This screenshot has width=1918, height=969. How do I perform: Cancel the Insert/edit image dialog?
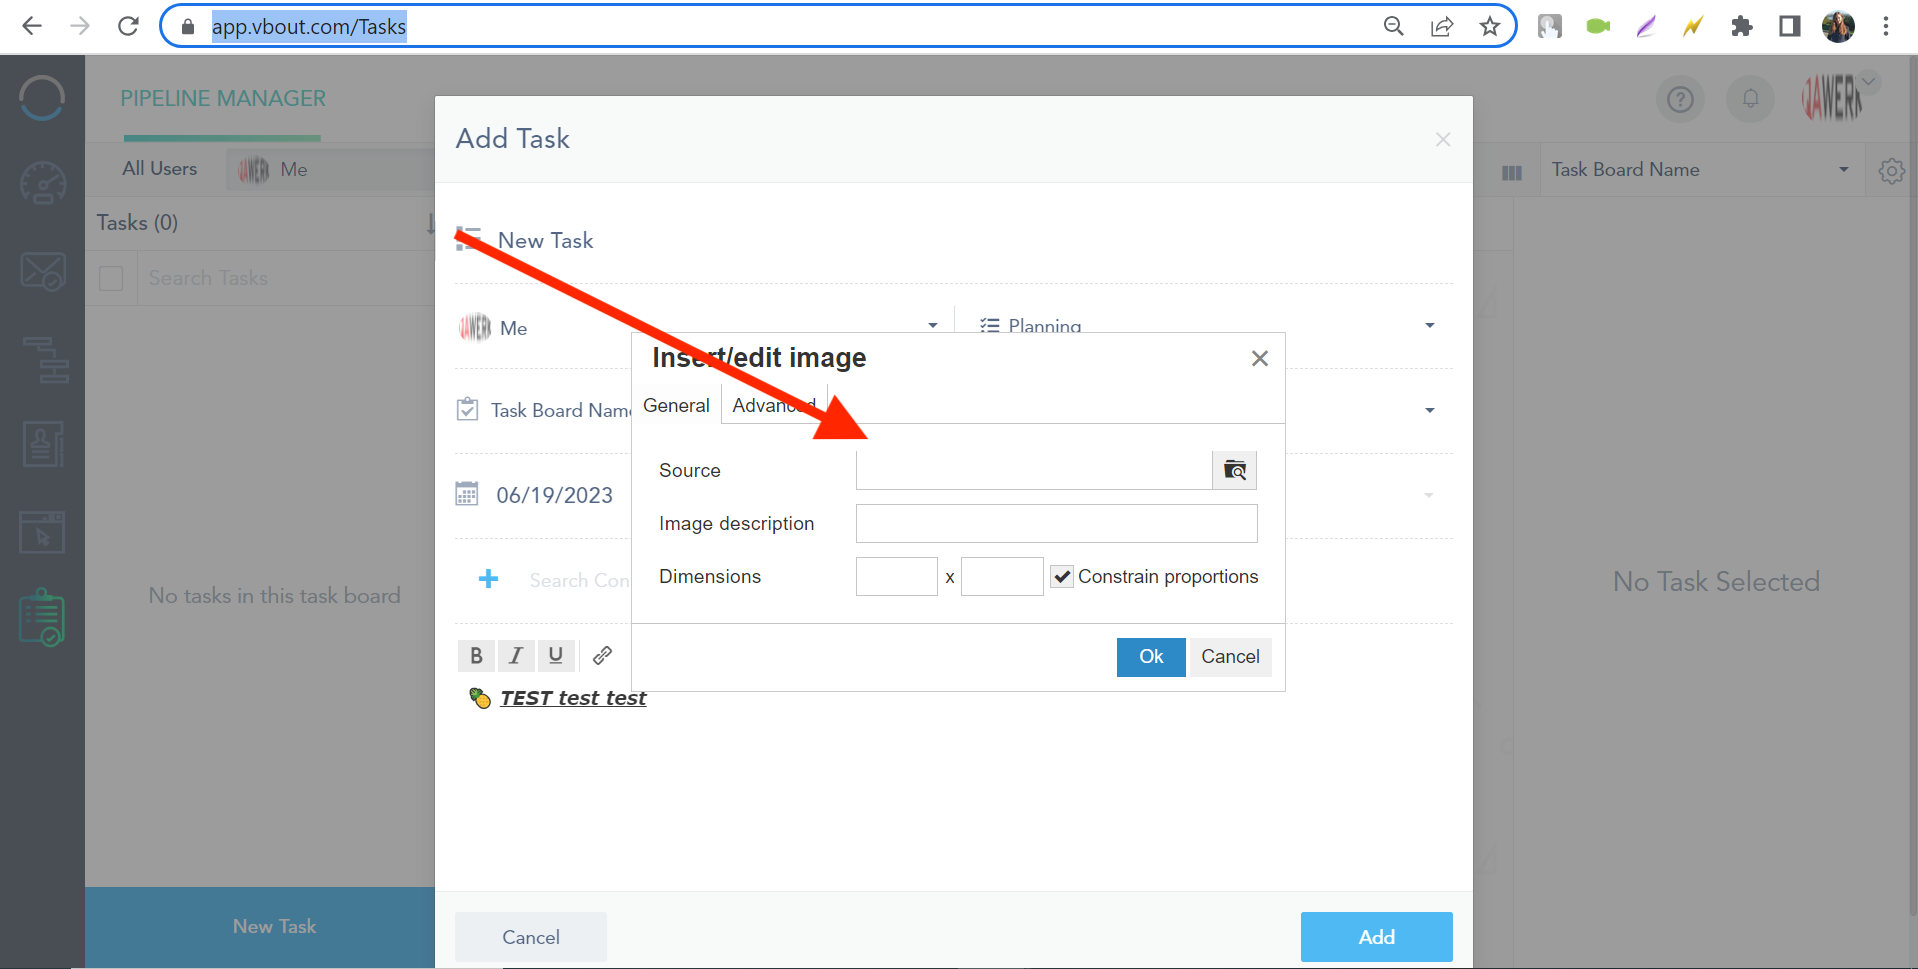pos(1230,657)
